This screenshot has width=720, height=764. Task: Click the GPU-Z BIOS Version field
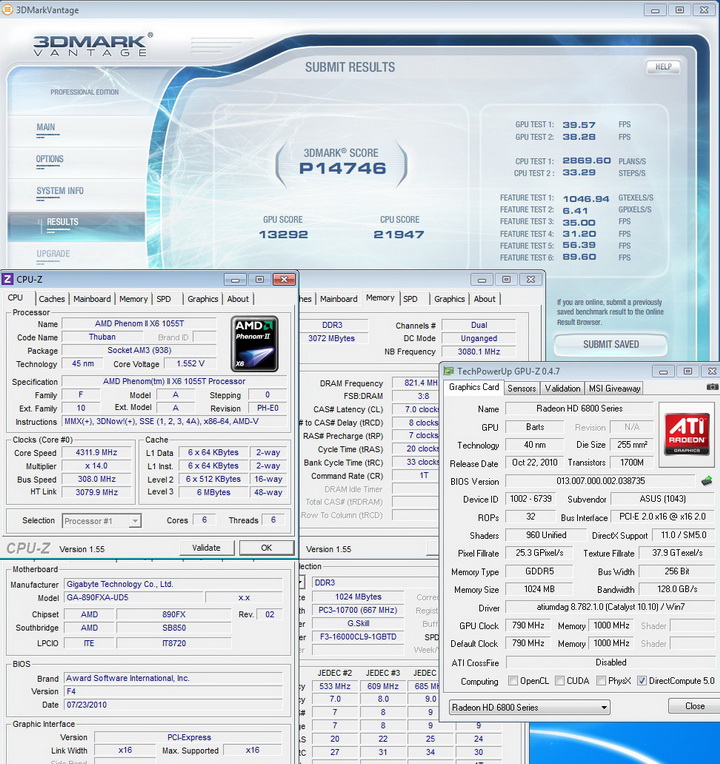[x=601, y=481]
